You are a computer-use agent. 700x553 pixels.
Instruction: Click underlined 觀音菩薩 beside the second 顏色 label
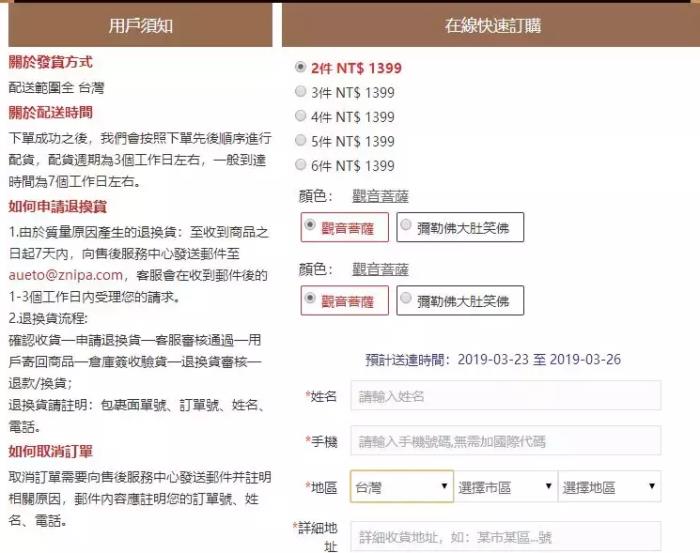pyautogui.click(x=380, y=269)
